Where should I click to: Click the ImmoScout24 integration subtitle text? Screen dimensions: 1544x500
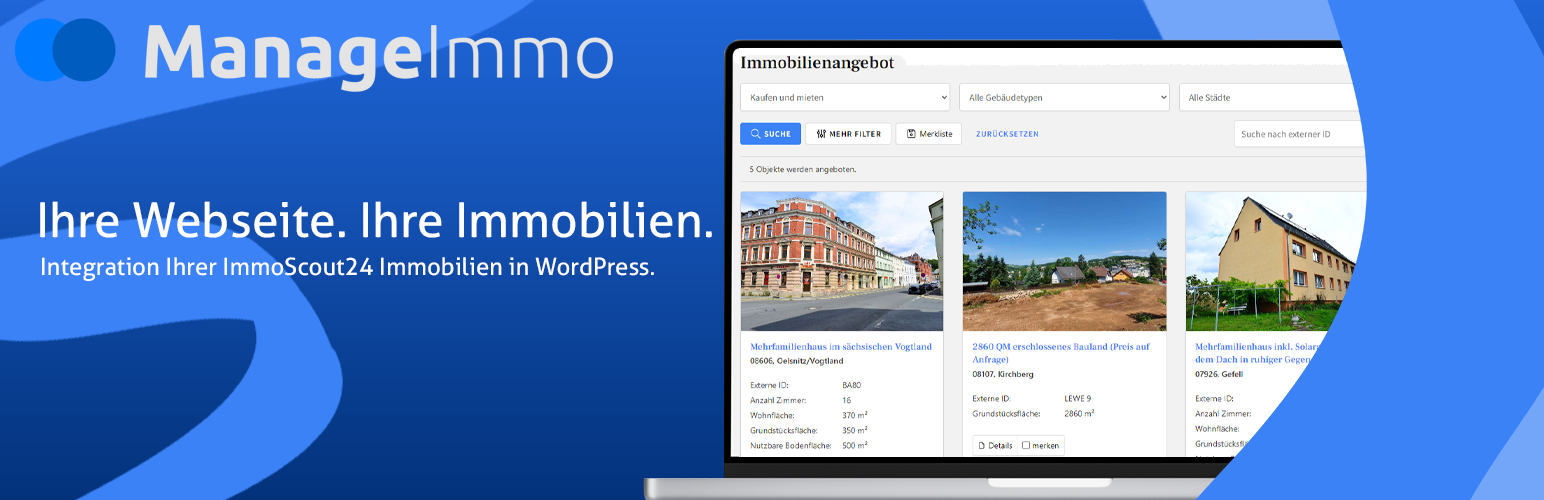tap(347, 268)
